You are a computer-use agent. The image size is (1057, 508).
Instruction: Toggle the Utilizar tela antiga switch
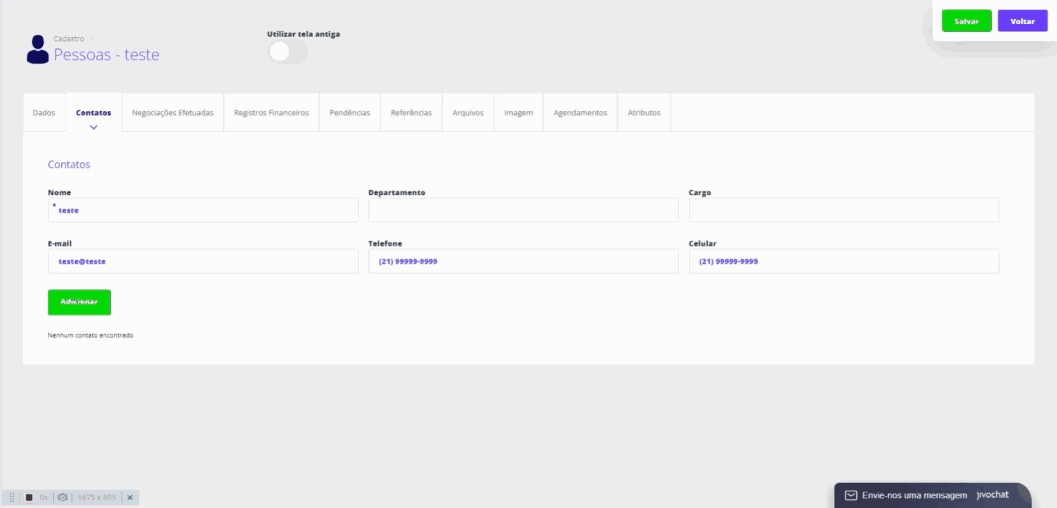click(x=288, y=52)
